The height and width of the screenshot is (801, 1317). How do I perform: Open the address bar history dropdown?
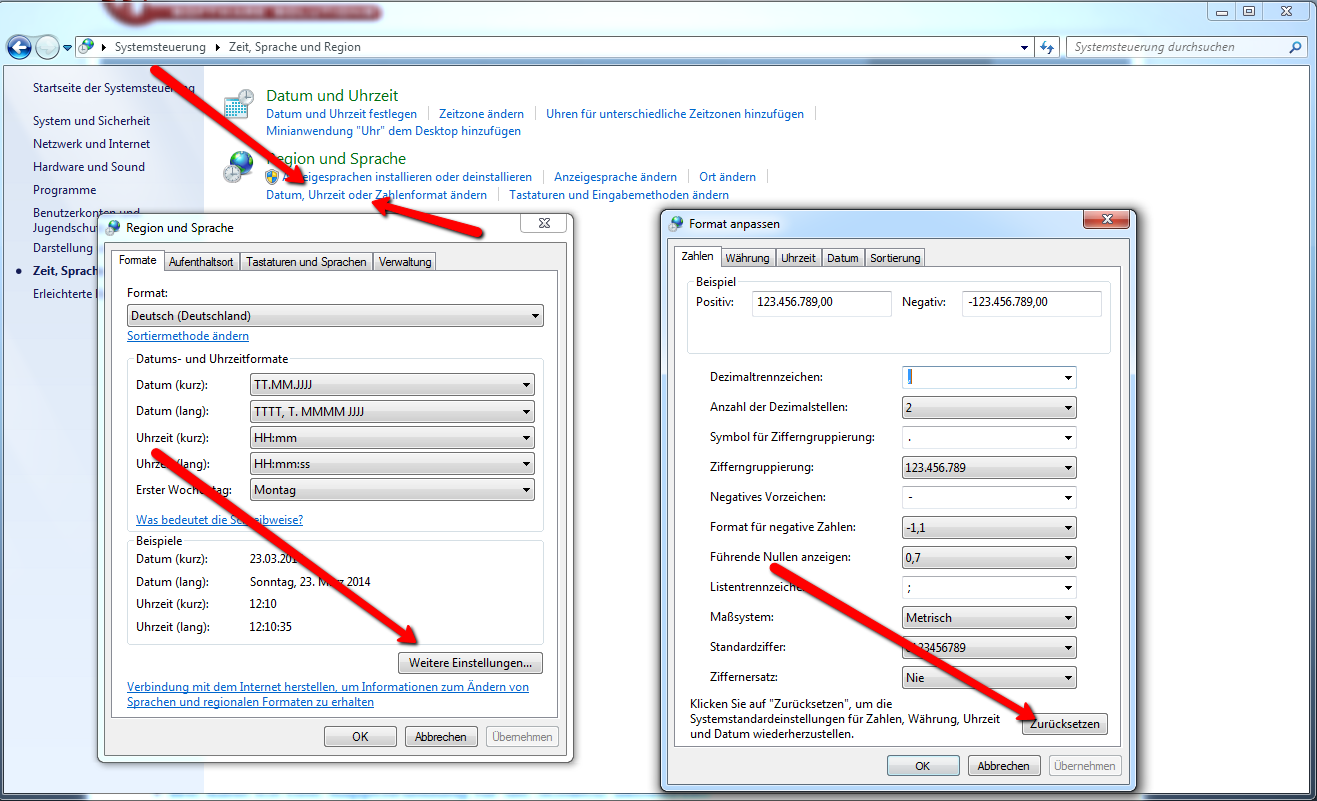[1024, 47]
